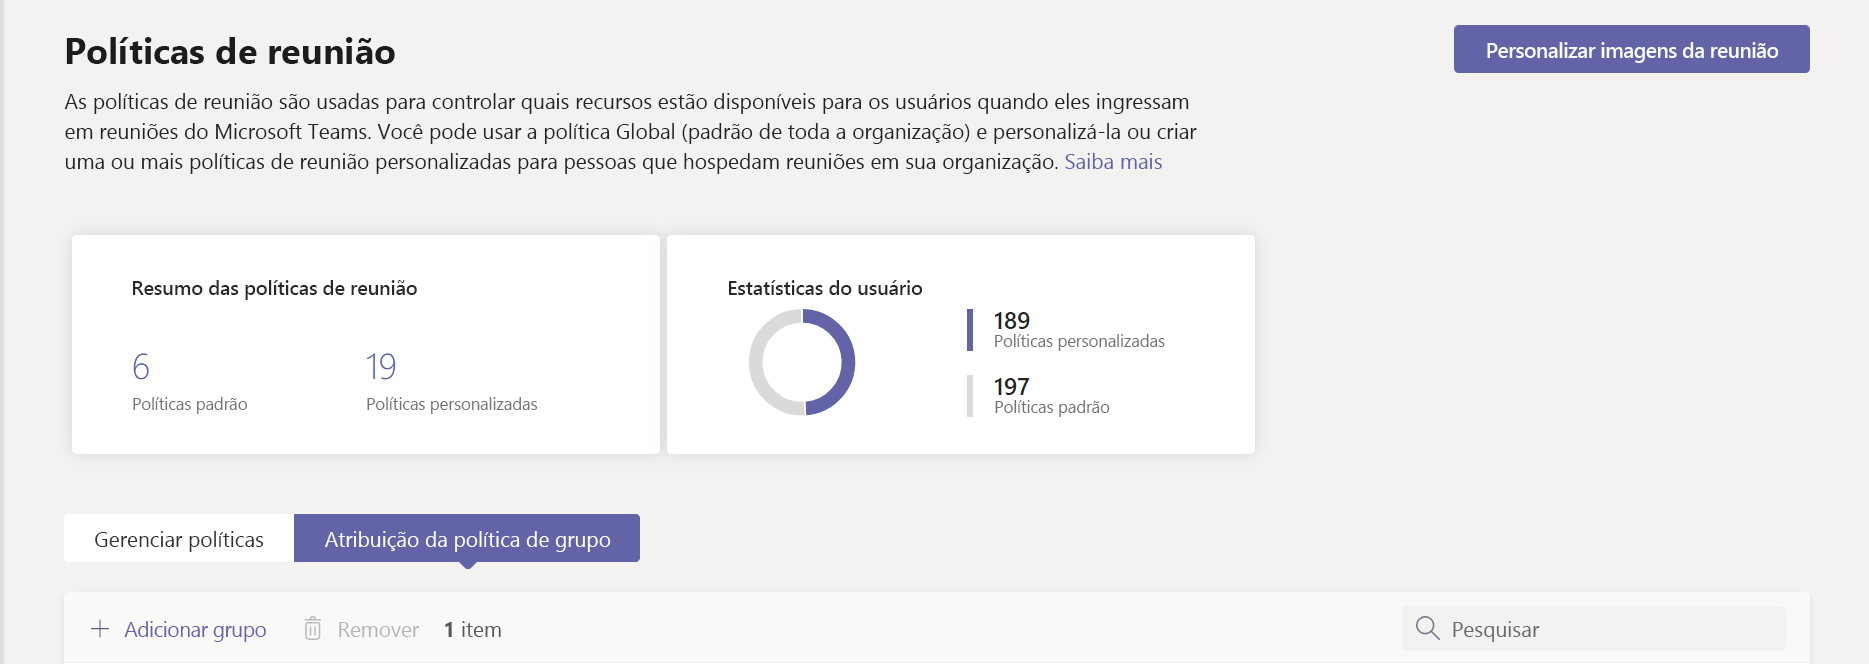The width and height of the screenshot is (1869, 664).
Task: Click the Adicionar grupo text label
Action: pyautogui.click(x=195, y=630)
